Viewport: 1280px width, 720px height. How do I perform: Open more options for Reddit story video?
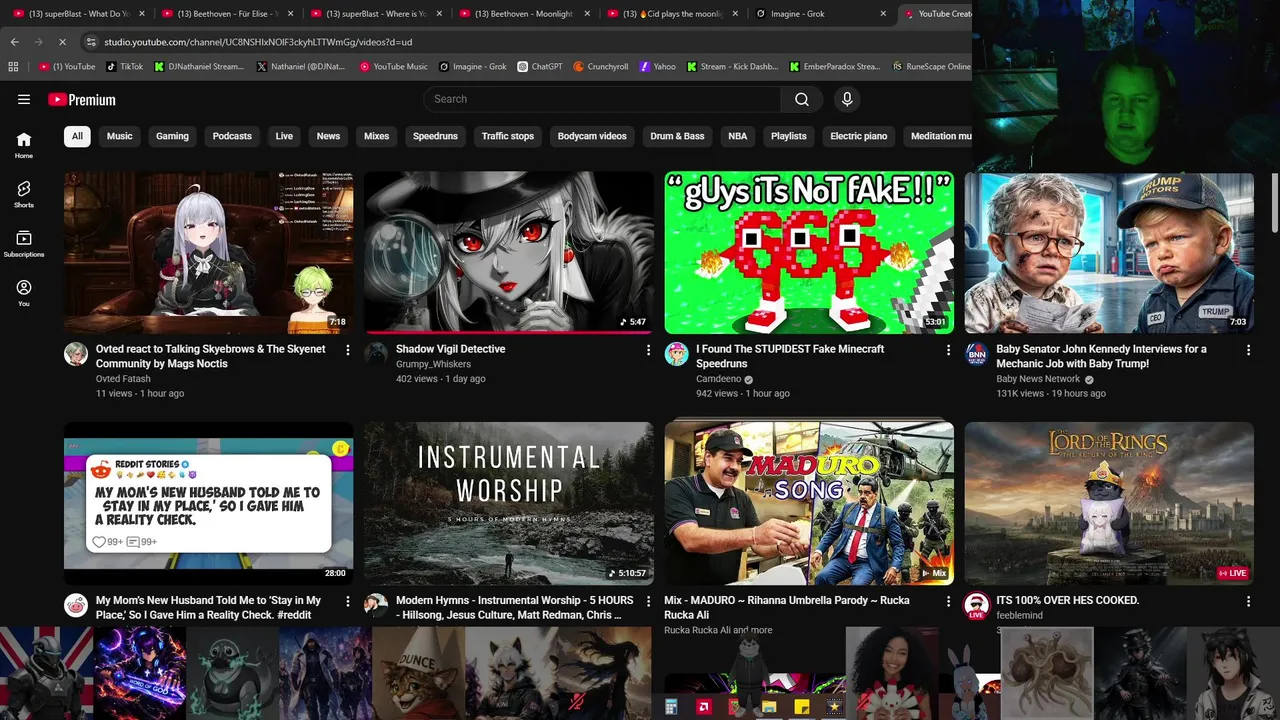click(348, 601)
